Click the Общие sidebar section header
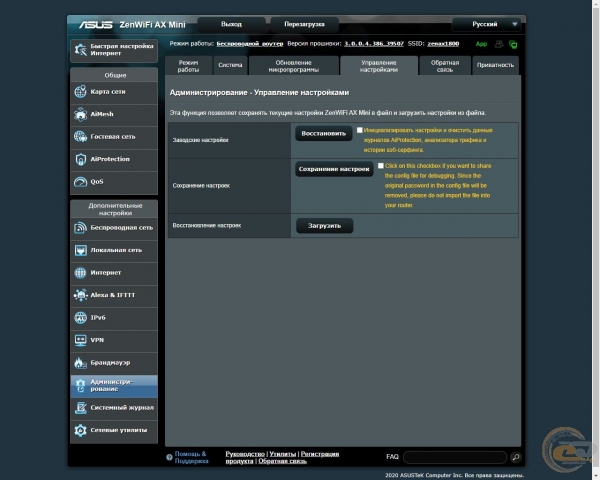This screenshot has width=600, height=480. click(115, 75)
